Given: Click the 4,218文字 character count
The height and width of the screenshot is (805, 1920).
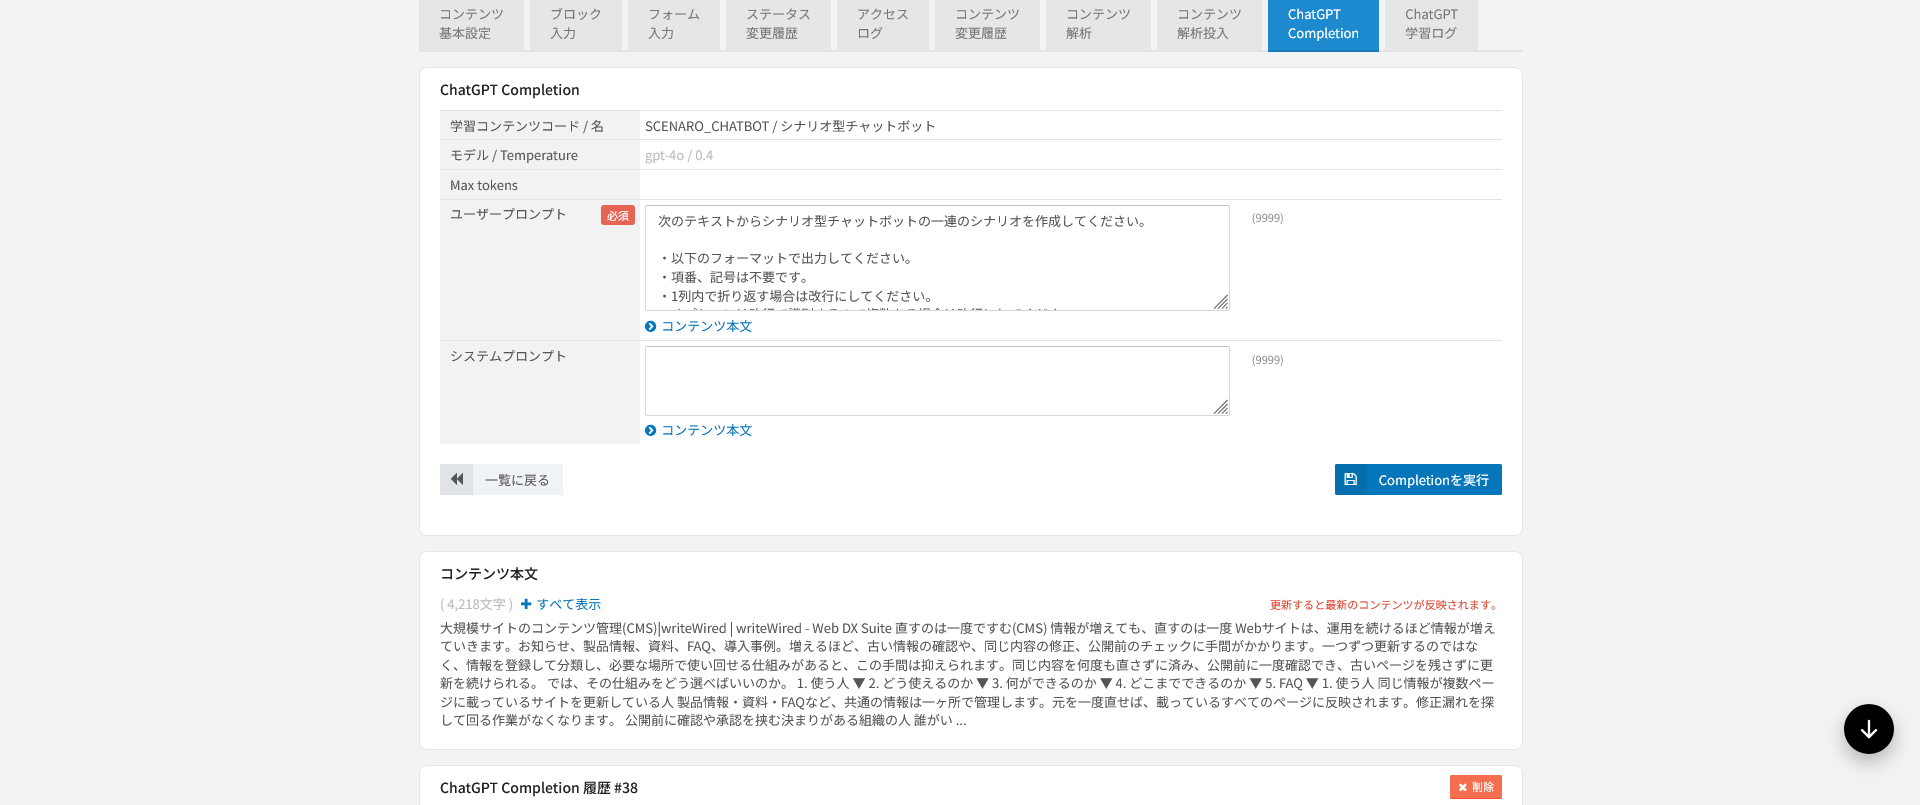Looking at the screenshot, I should tap(476, 604).
